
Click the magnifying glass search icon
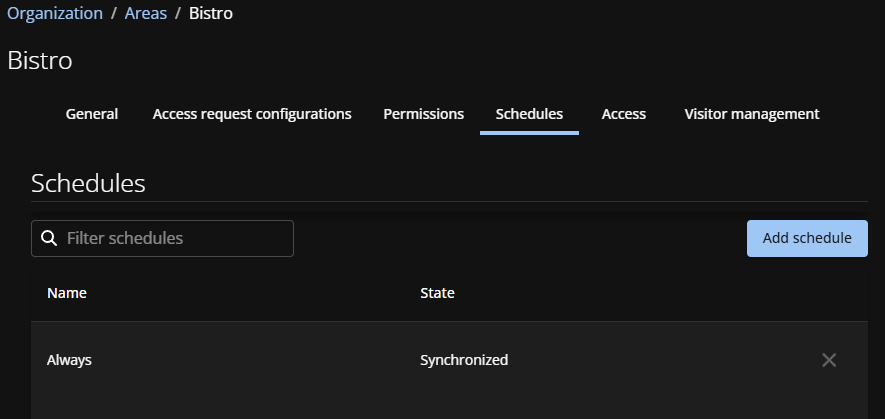48,239
